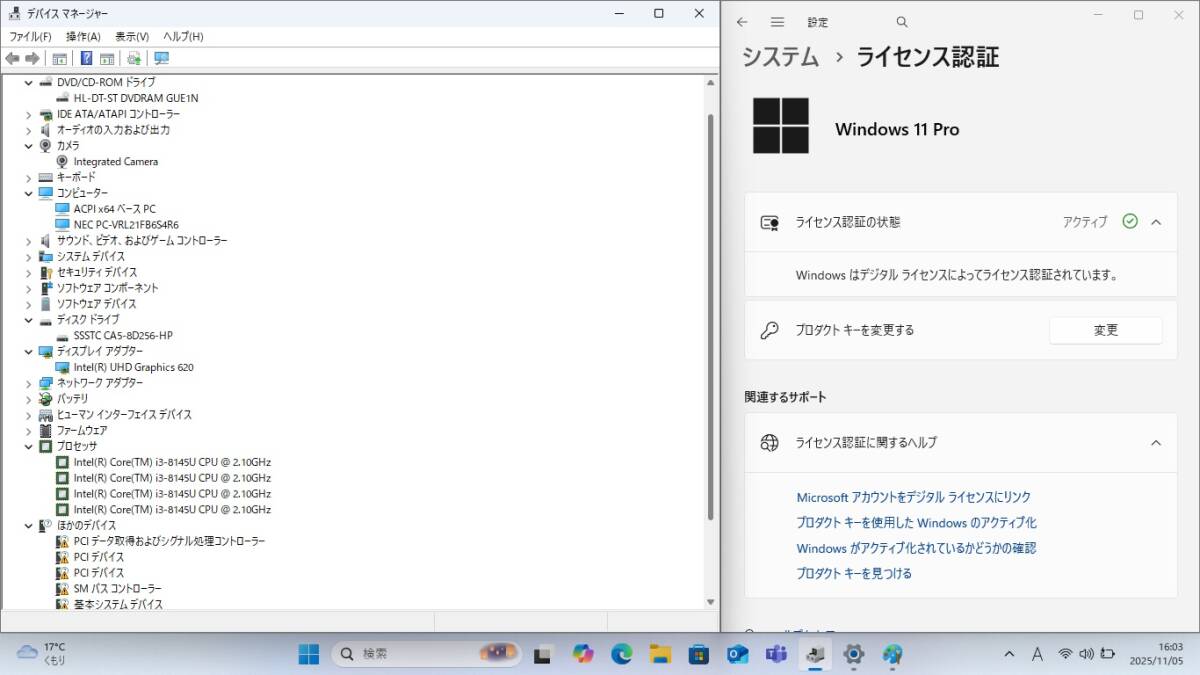Click the Device Manager scrollbar up arrow
Screen dimensions: 1200x675
(711, 83)
